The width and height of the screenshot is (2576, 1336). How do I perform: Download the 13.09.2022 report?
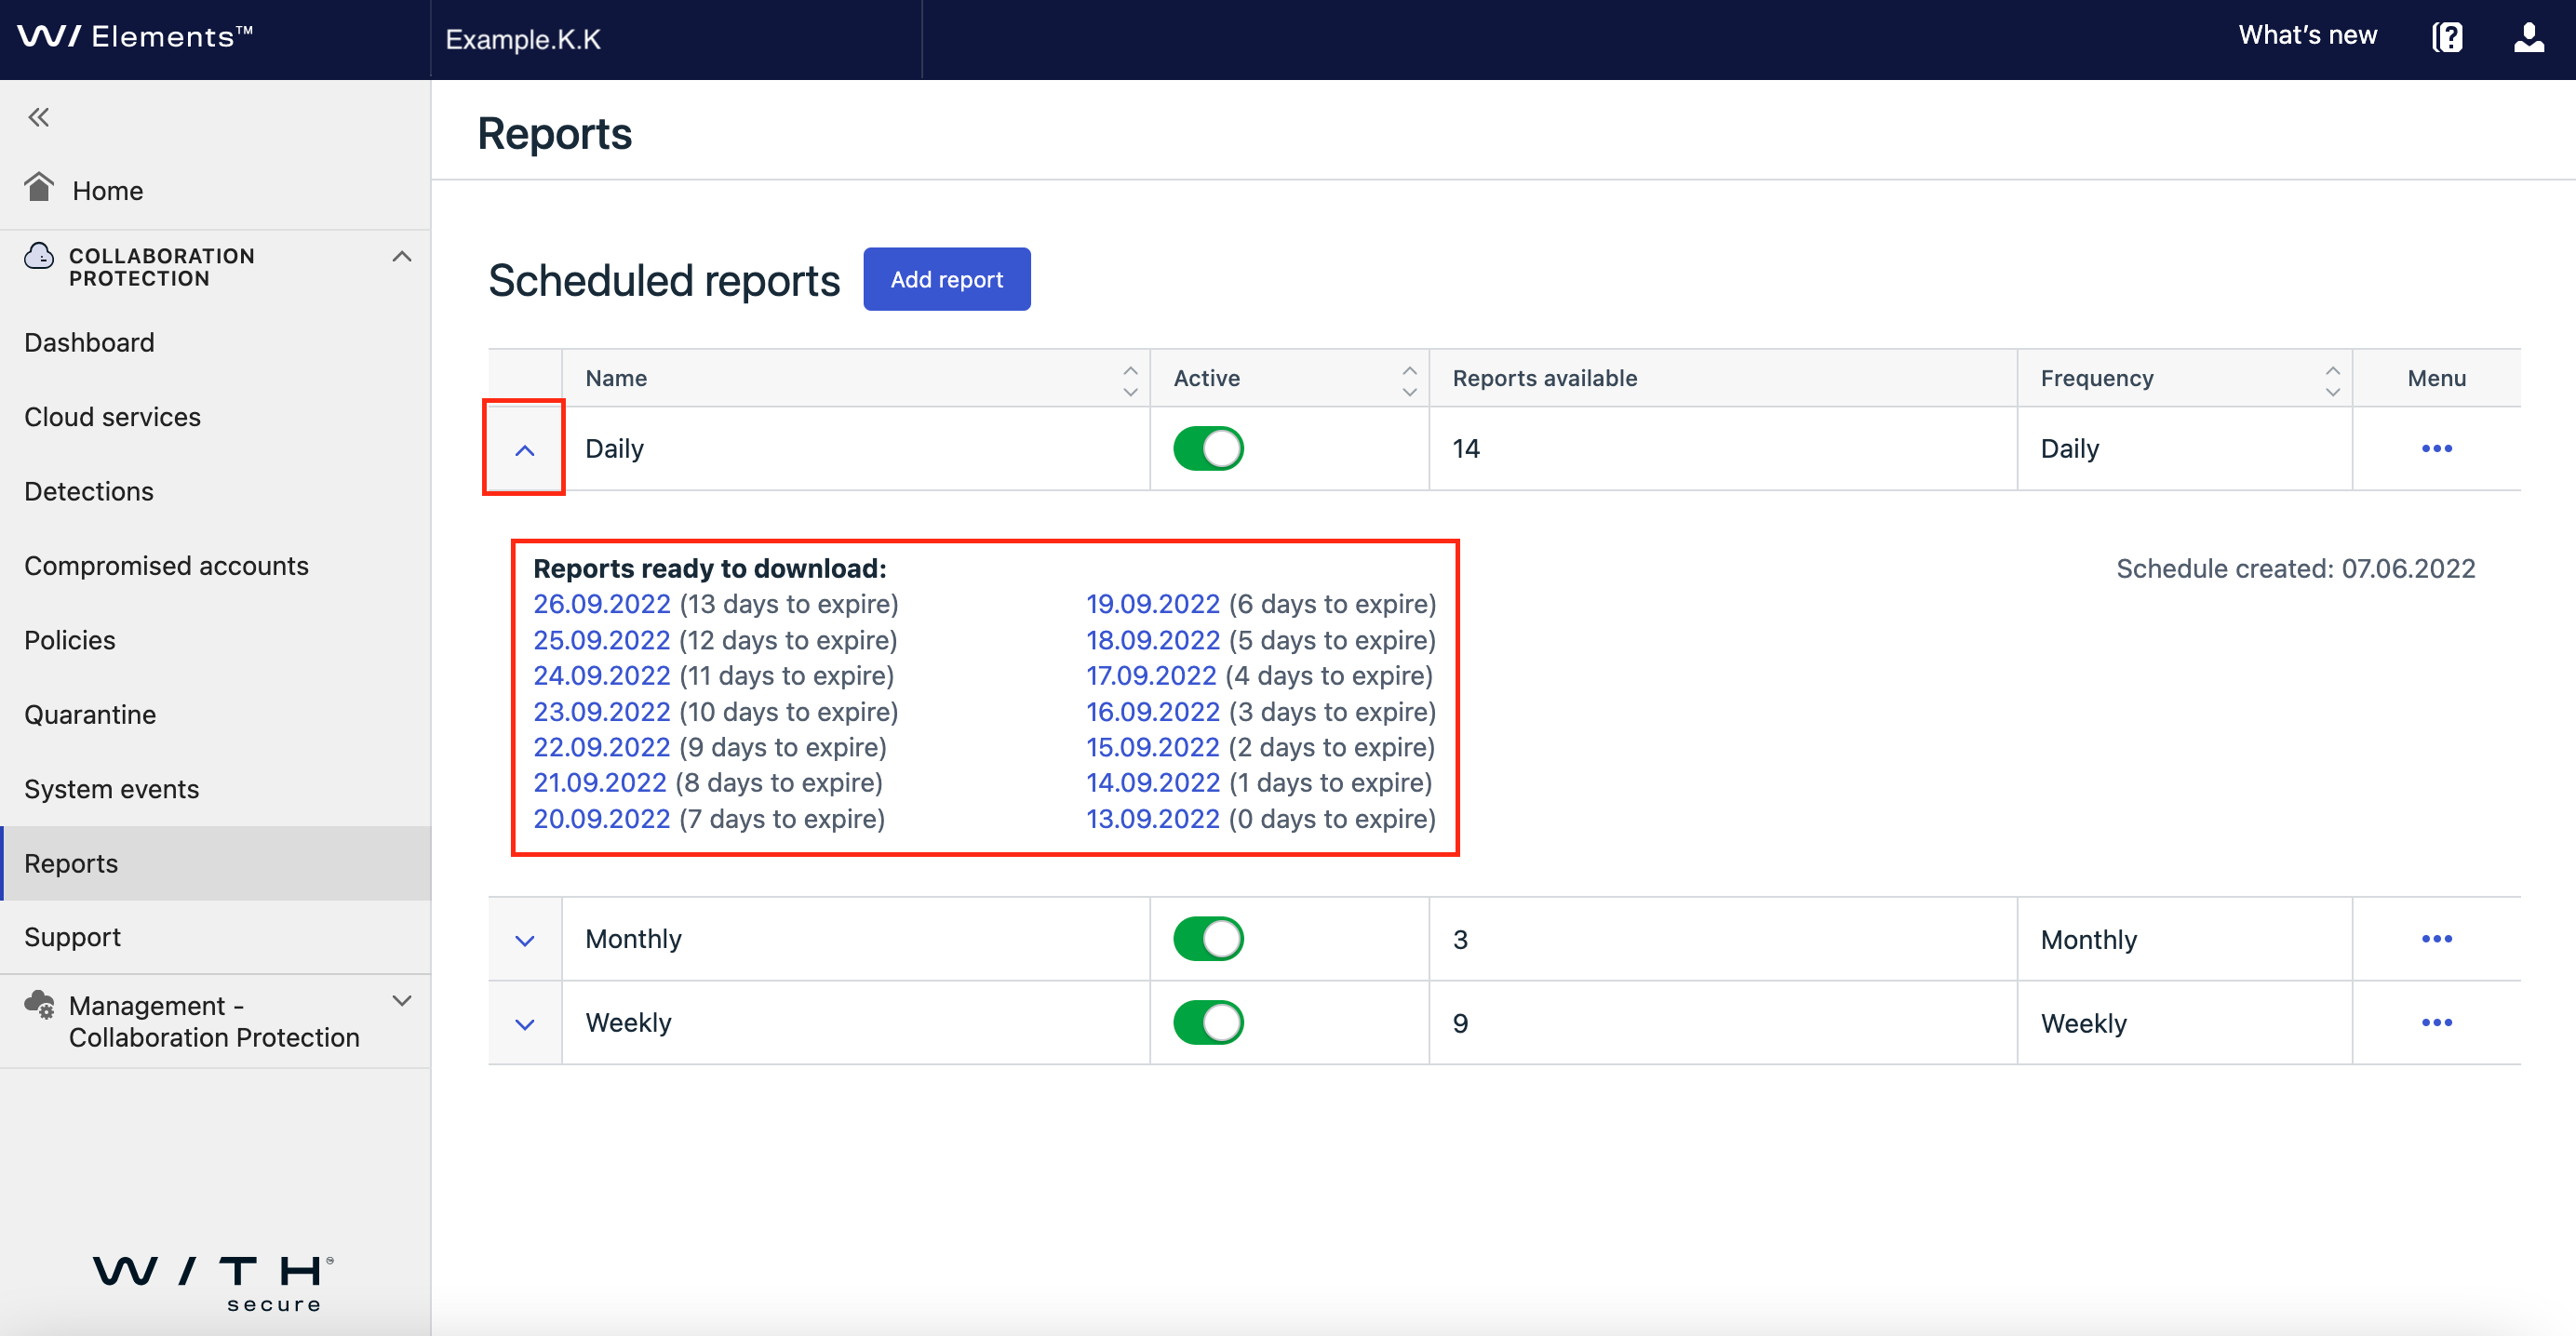1153,818
